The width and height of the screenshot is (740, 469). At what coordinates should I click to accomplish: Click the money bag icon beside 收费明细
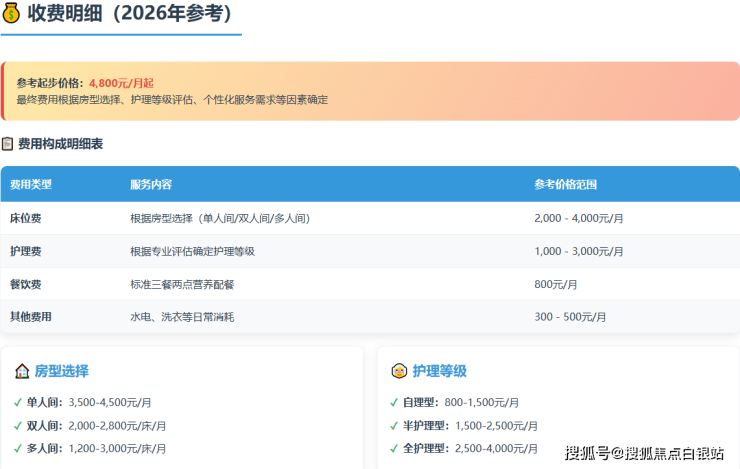pyautogui.click(x=11, y=14)
